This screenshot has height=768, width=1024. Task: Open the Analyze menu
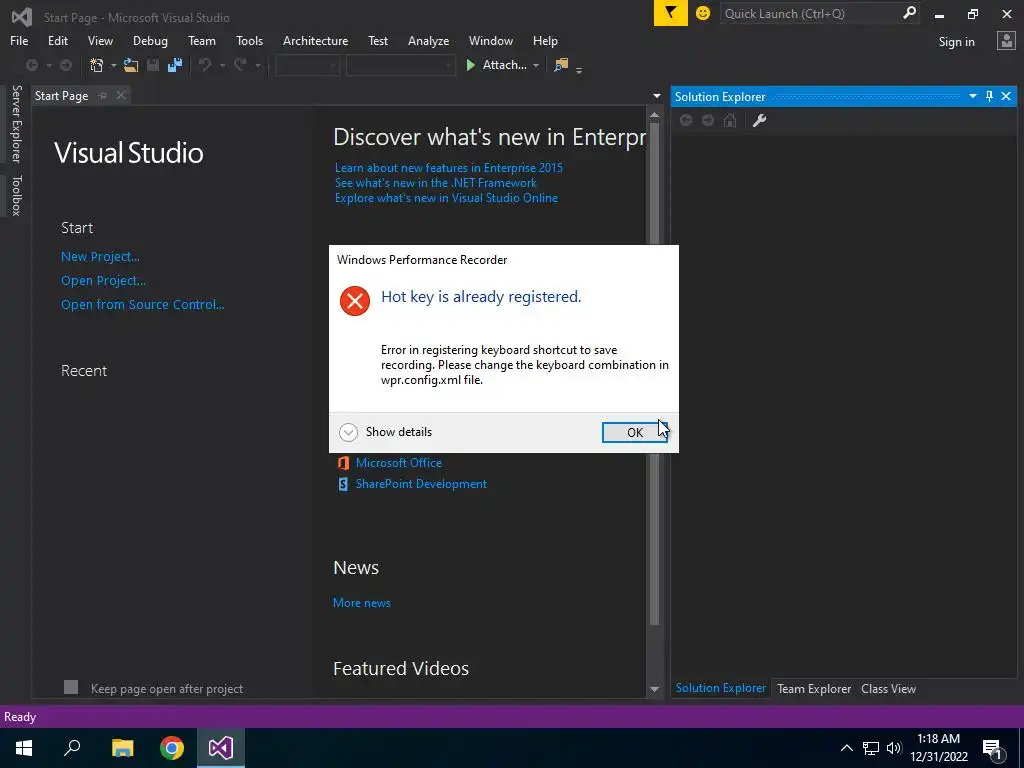click(428, 40)
